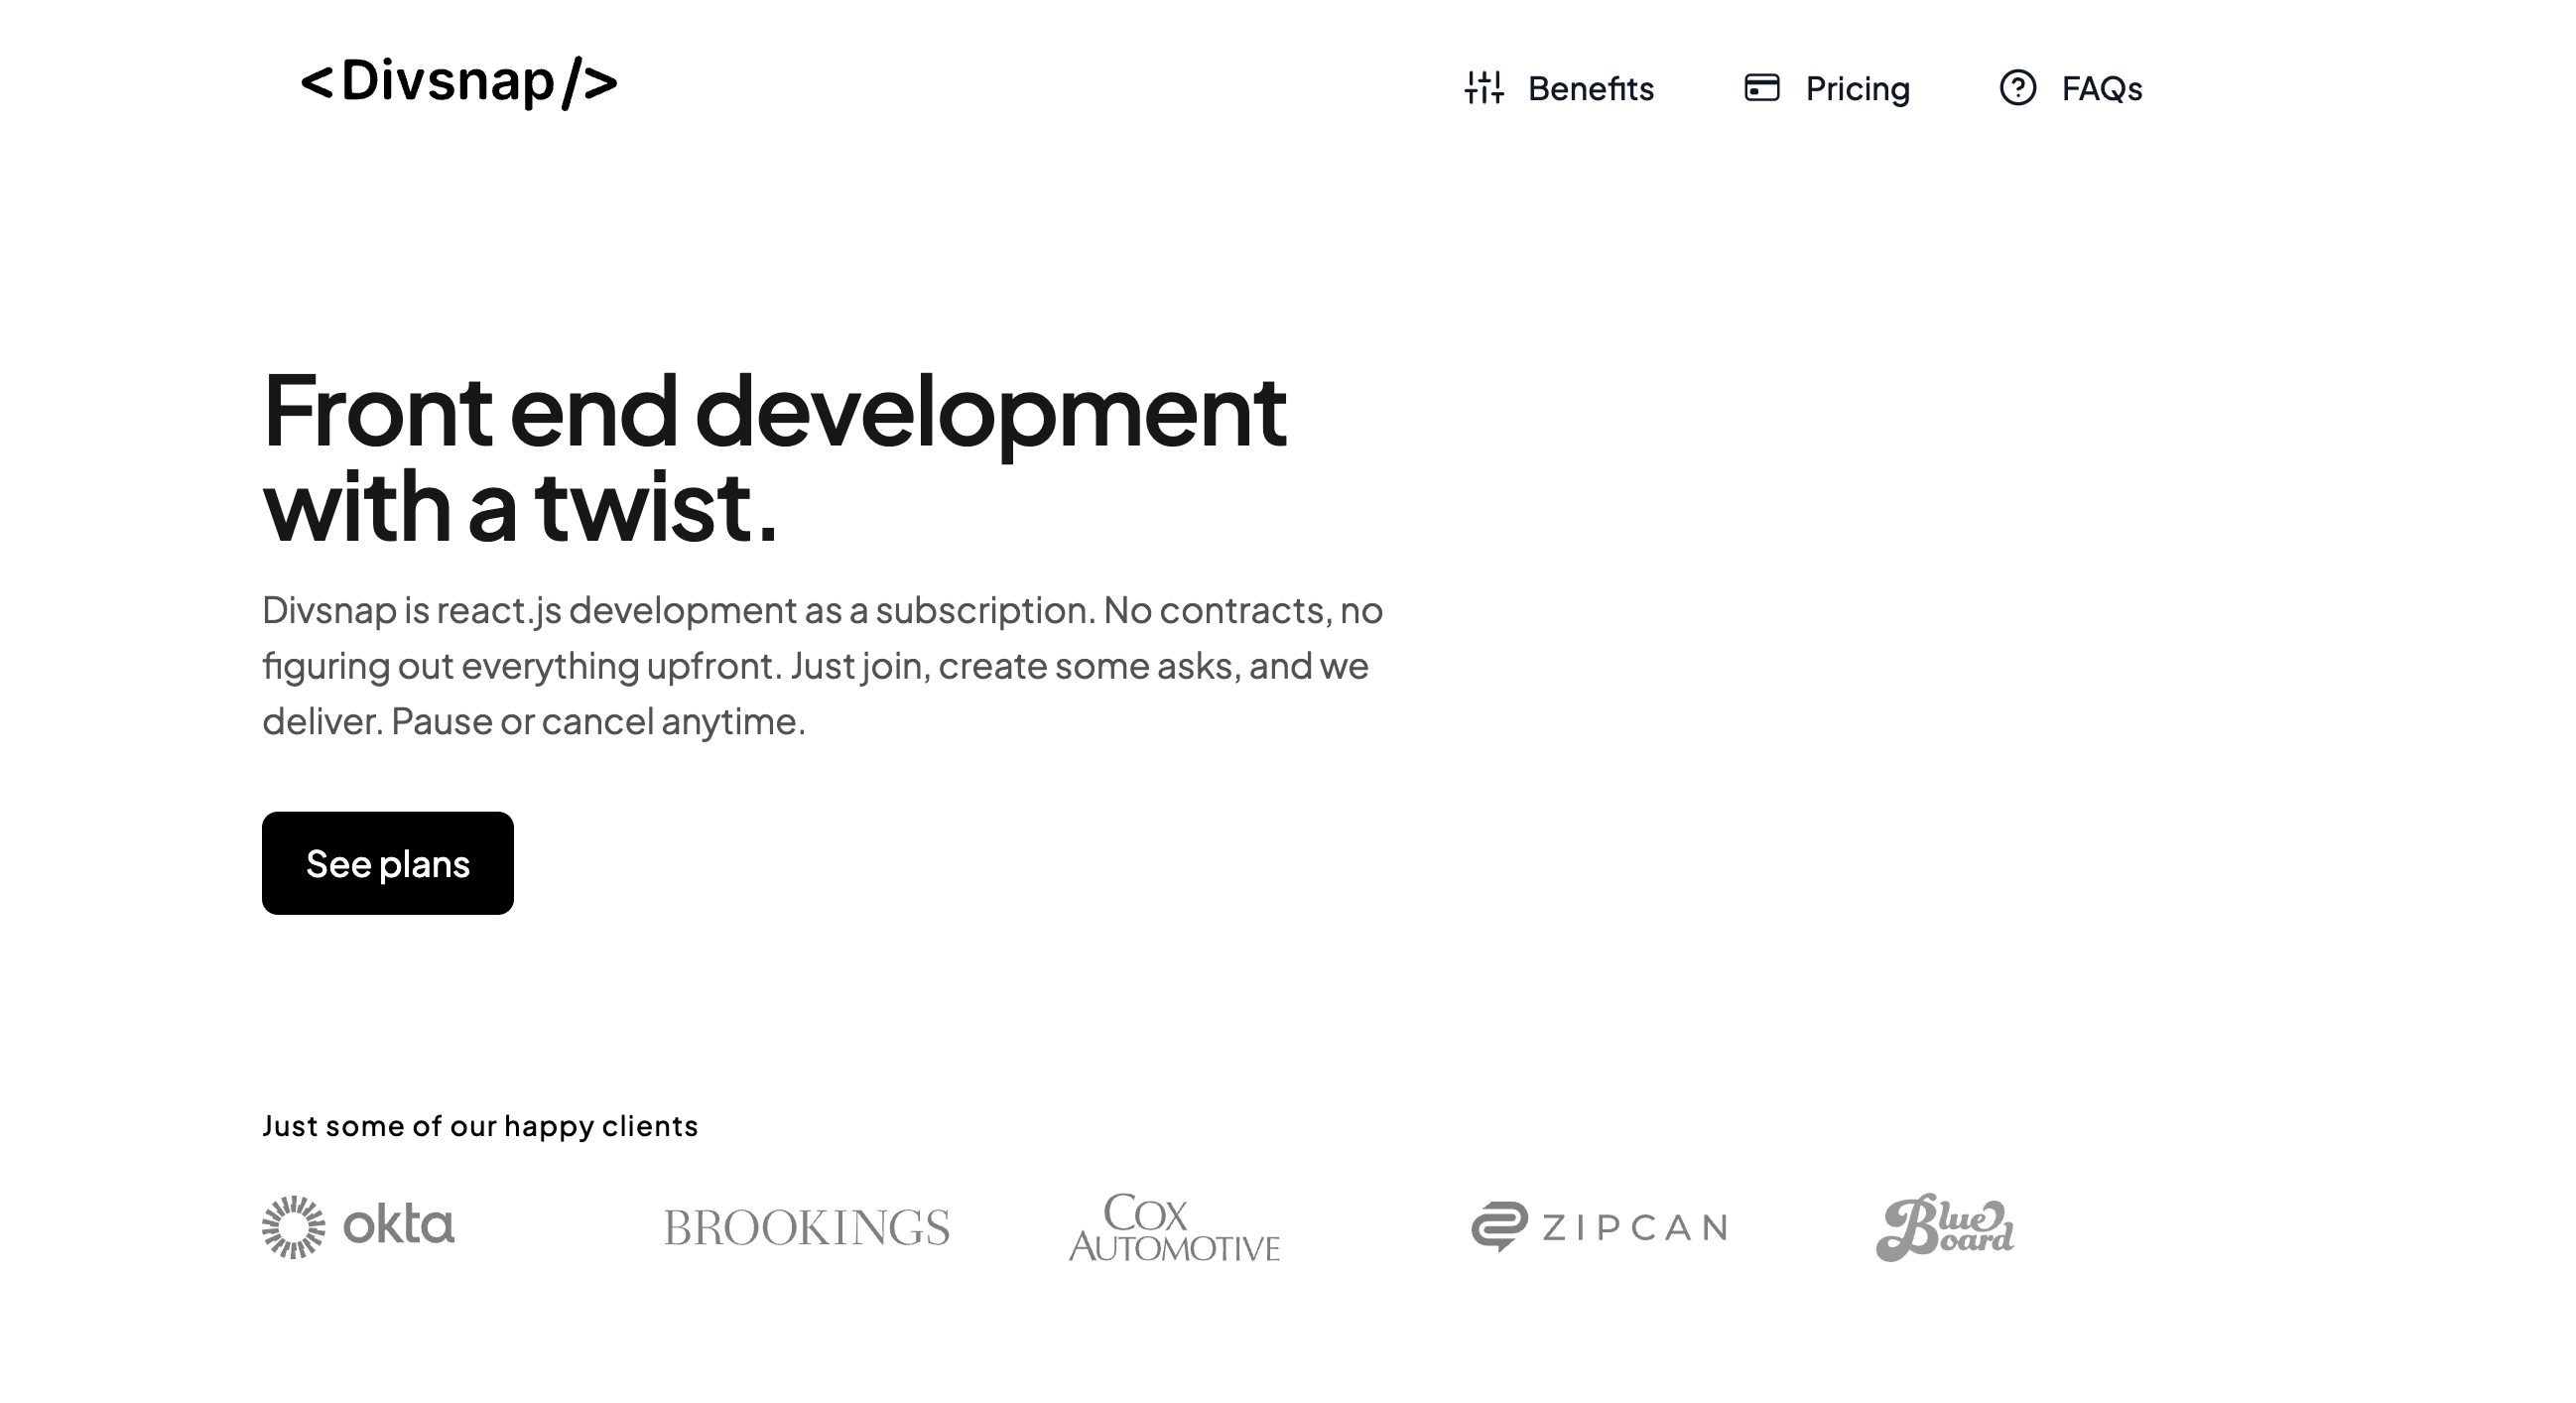Screen dimensions: 2576x1403
Task: Click the sliders icon beside Benefits
Action: point(1484,88)
